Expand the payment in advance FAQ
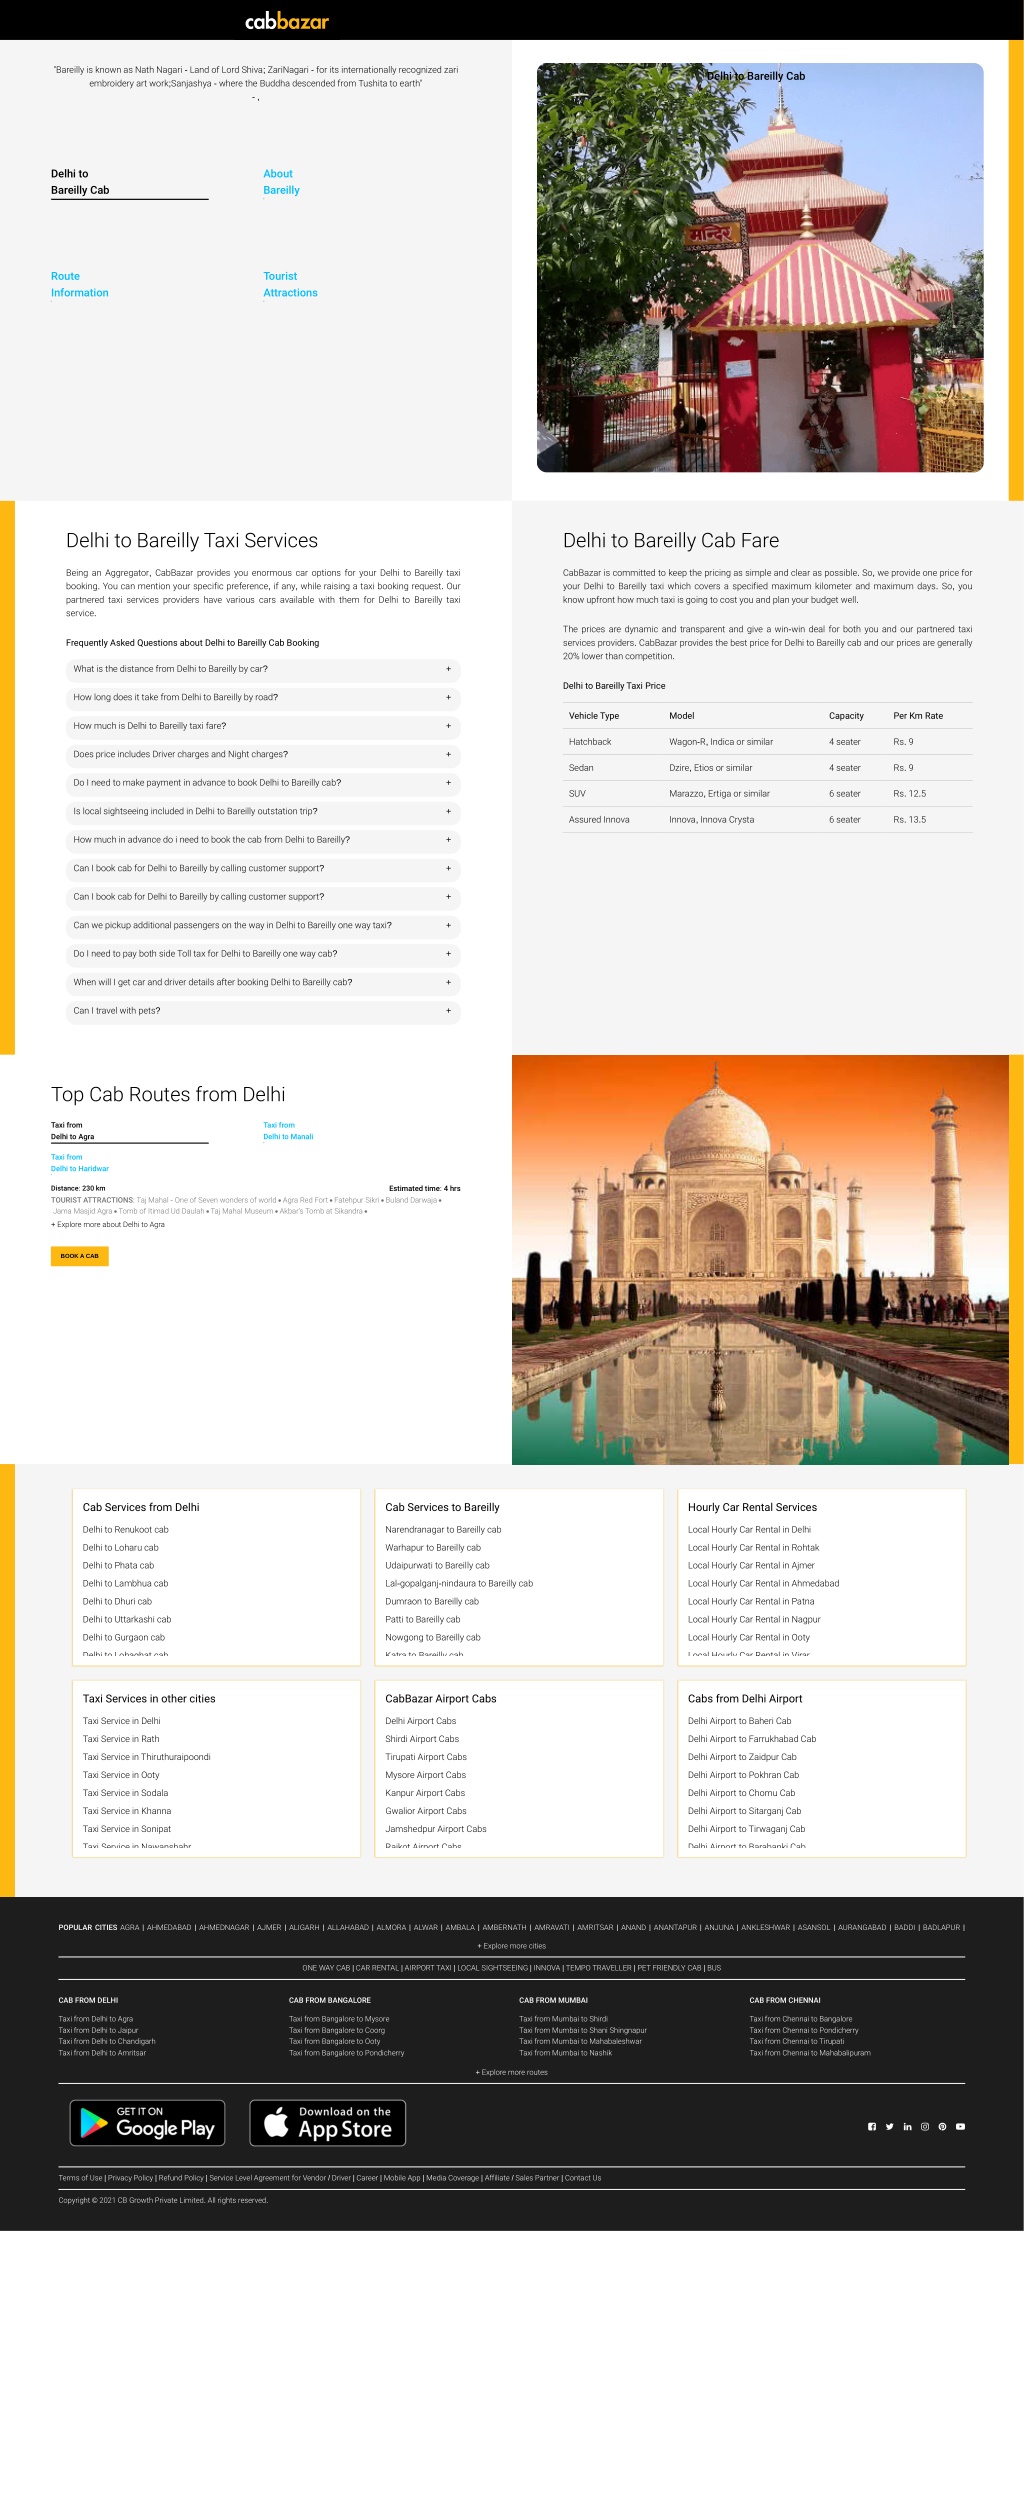The width and height of the screenshot is (1024, 2504). tap(263, 783)
